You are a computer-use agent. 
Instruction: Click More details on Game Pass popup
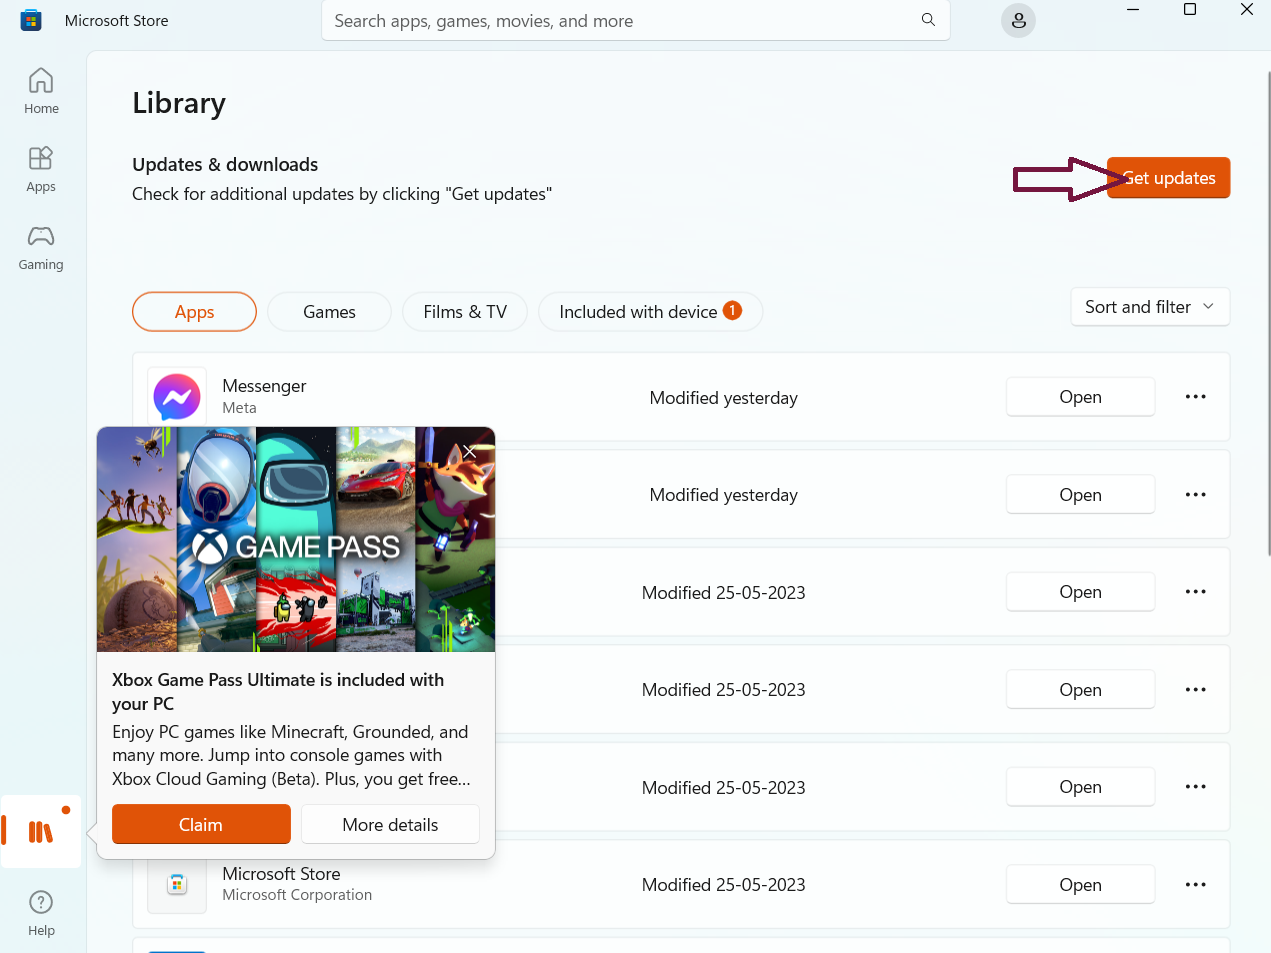390,825
